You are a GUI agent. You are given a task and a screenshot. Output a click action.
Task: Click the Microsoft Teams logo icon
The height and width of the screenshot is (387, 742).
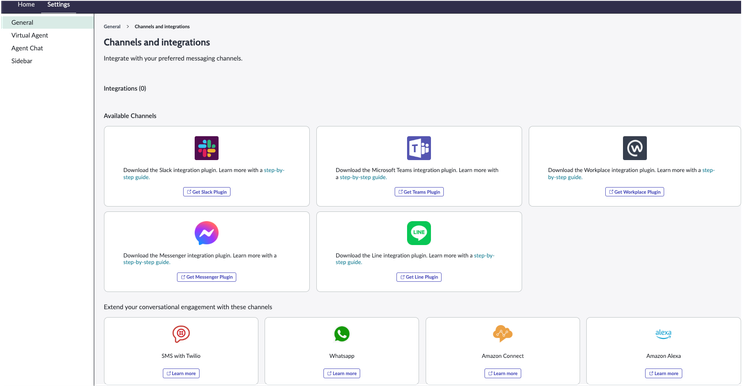419,148
